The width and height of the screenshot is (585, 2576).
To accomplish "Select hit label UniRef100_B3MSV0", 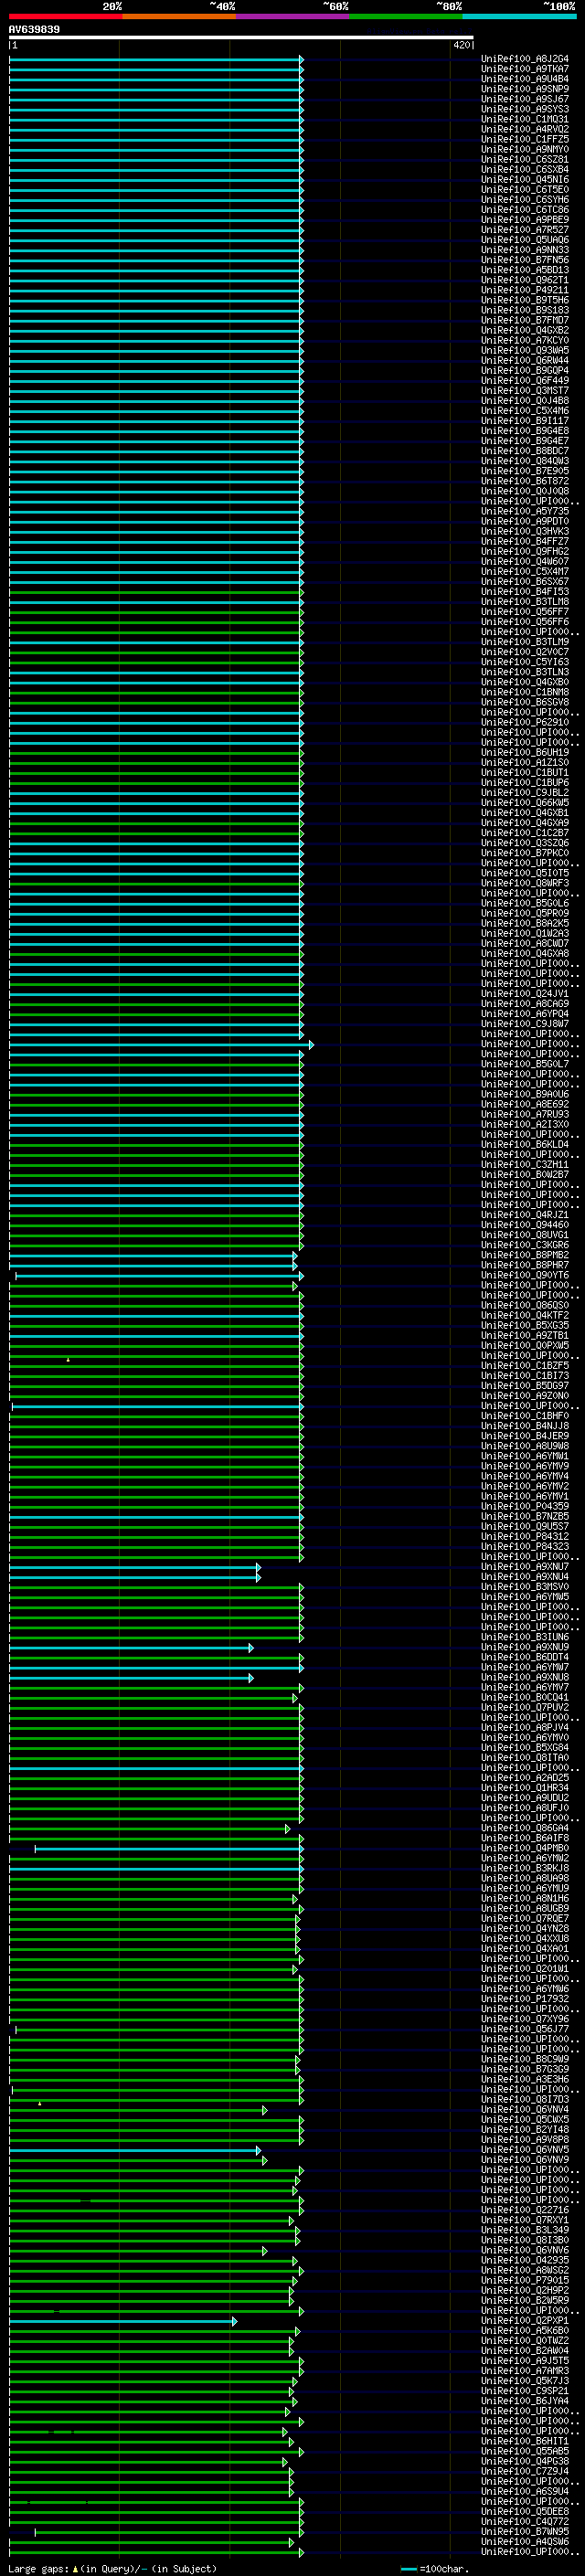I will tap(525, 1587).
